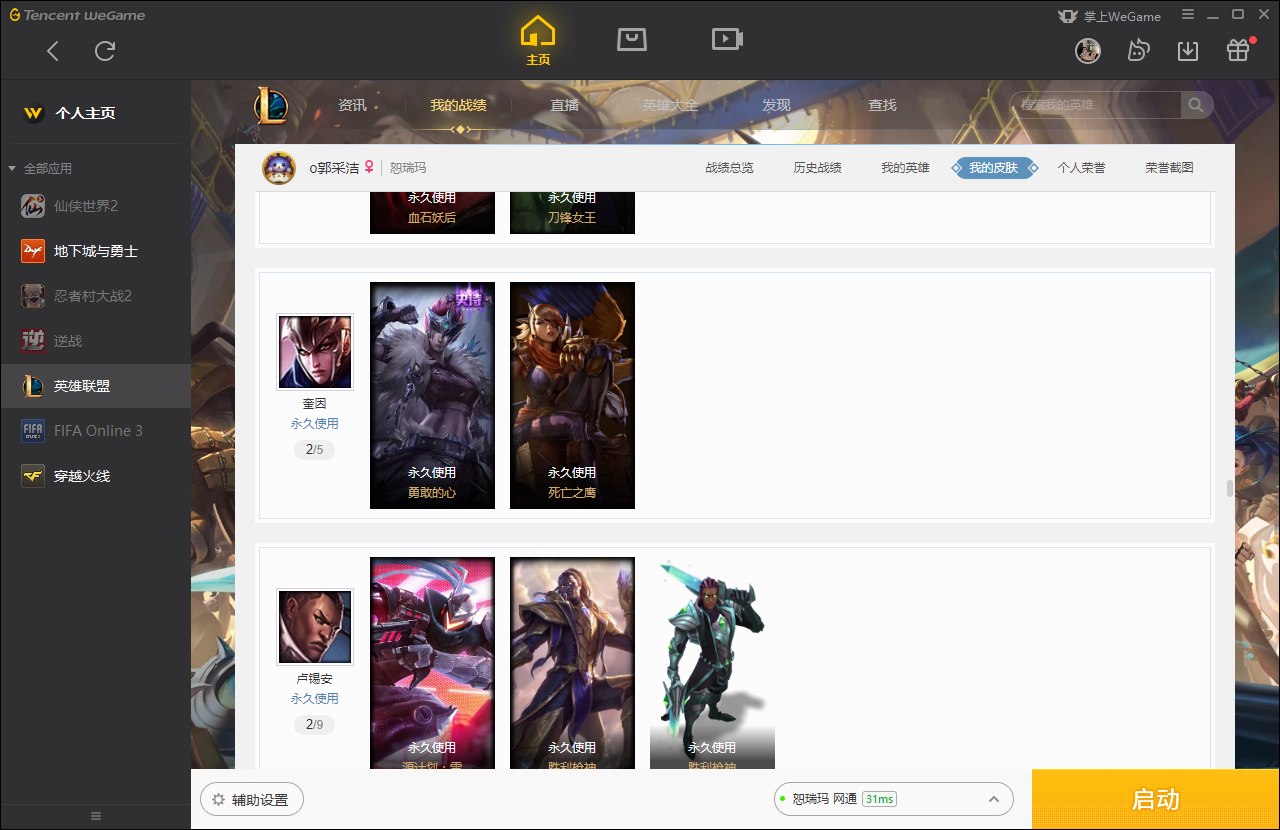The image size is (1280, 830).
Task: Click the 恕瑞玛 server name beside username
Action: [408, 168]
